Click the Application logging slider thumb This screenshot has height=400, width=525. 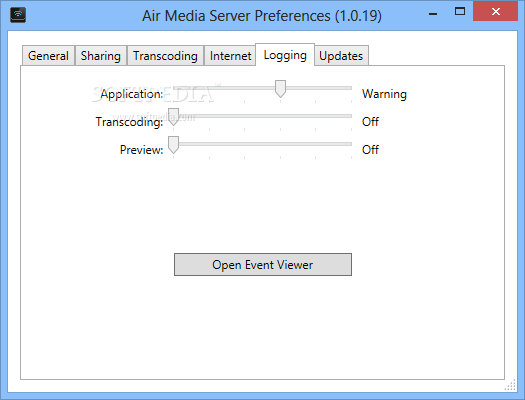[x=280, y=89]
